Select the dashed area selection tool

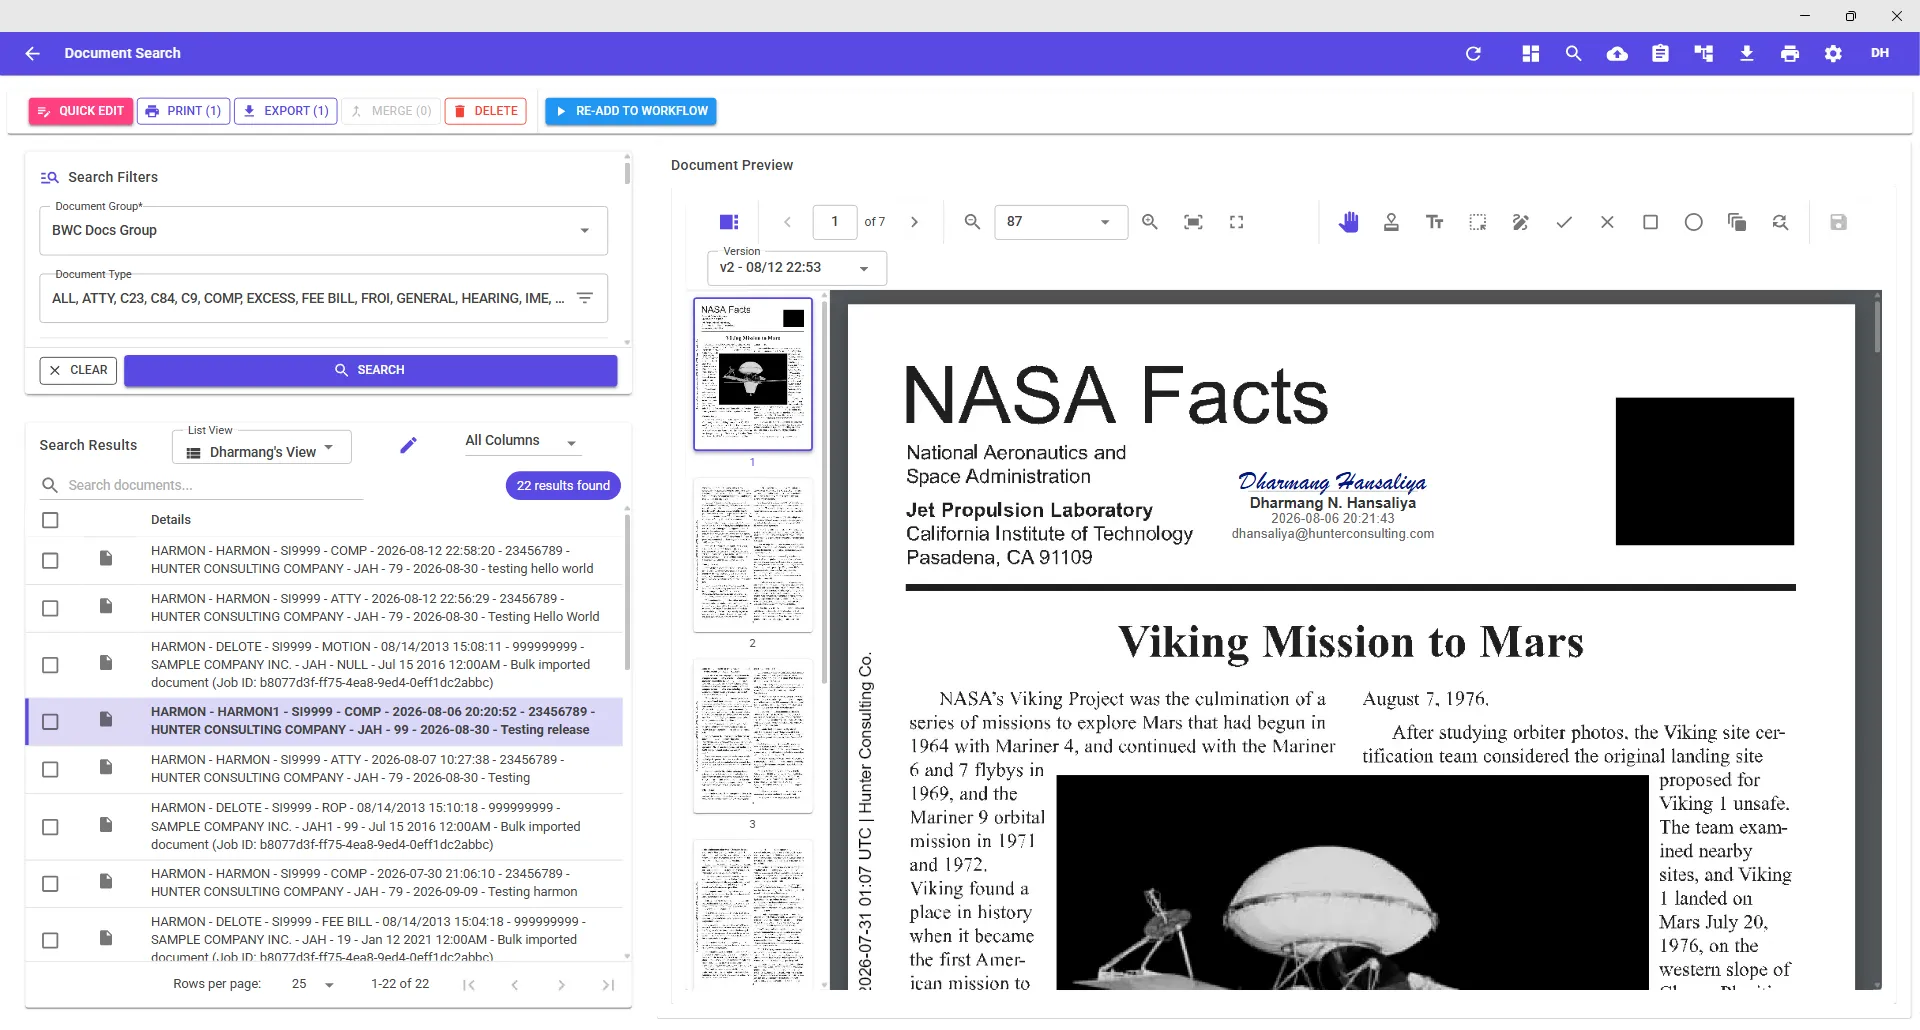tap(1478, 222)
